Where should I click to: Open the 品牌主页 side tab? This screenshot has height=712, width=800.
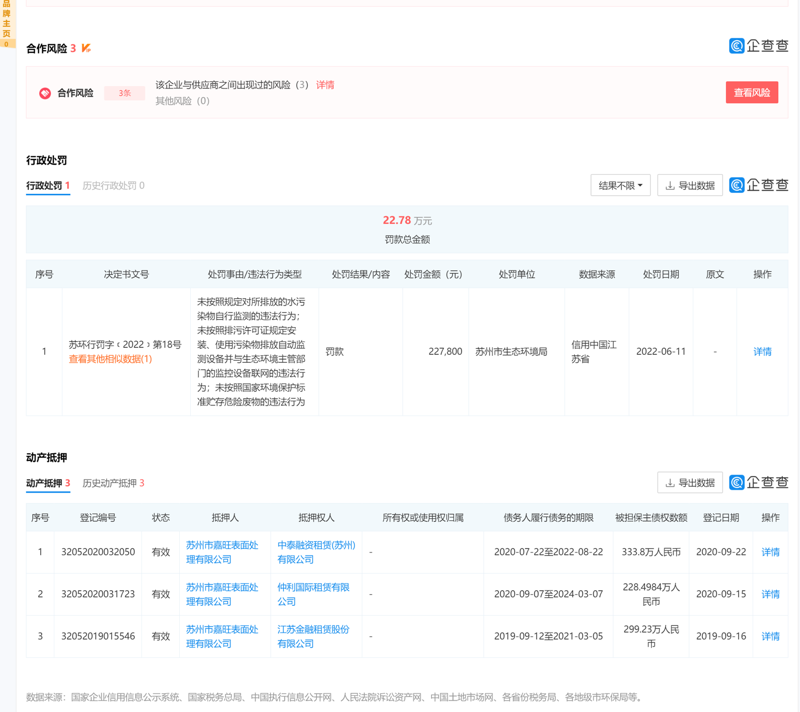coord(7,23)
